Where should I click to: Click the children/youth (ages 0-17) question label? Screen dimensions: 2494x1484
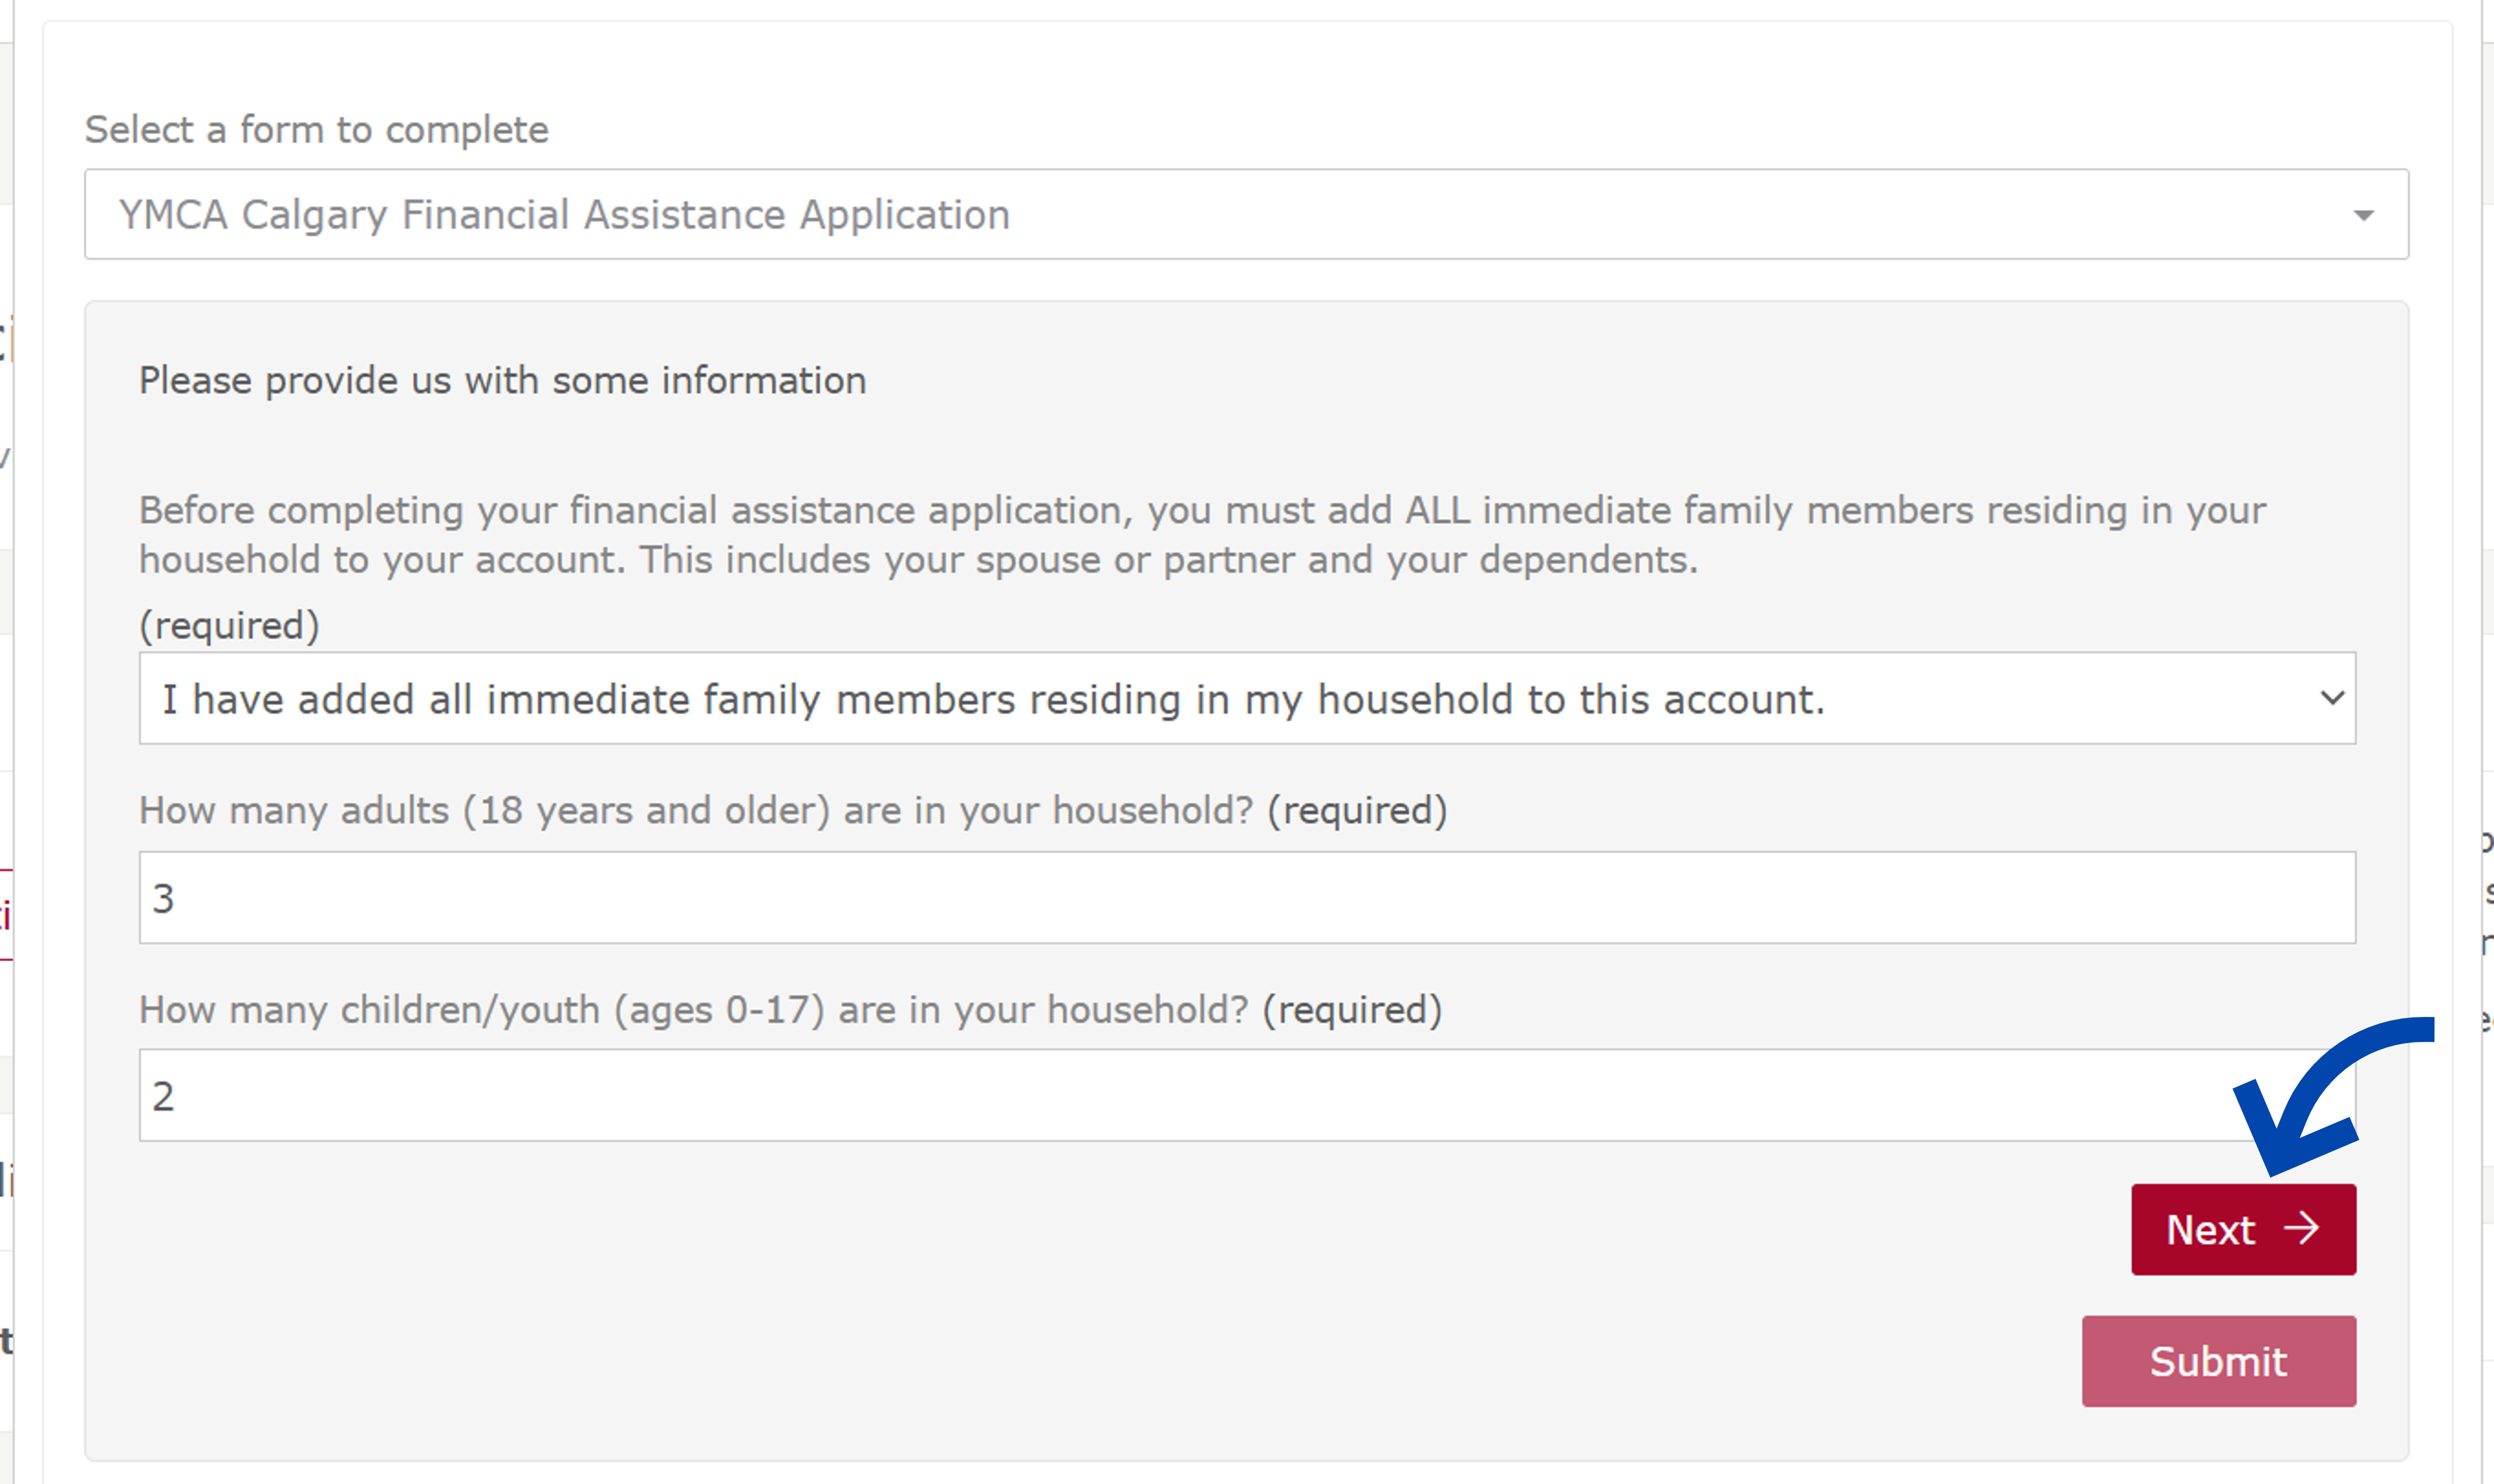[x=693, y=1010]
